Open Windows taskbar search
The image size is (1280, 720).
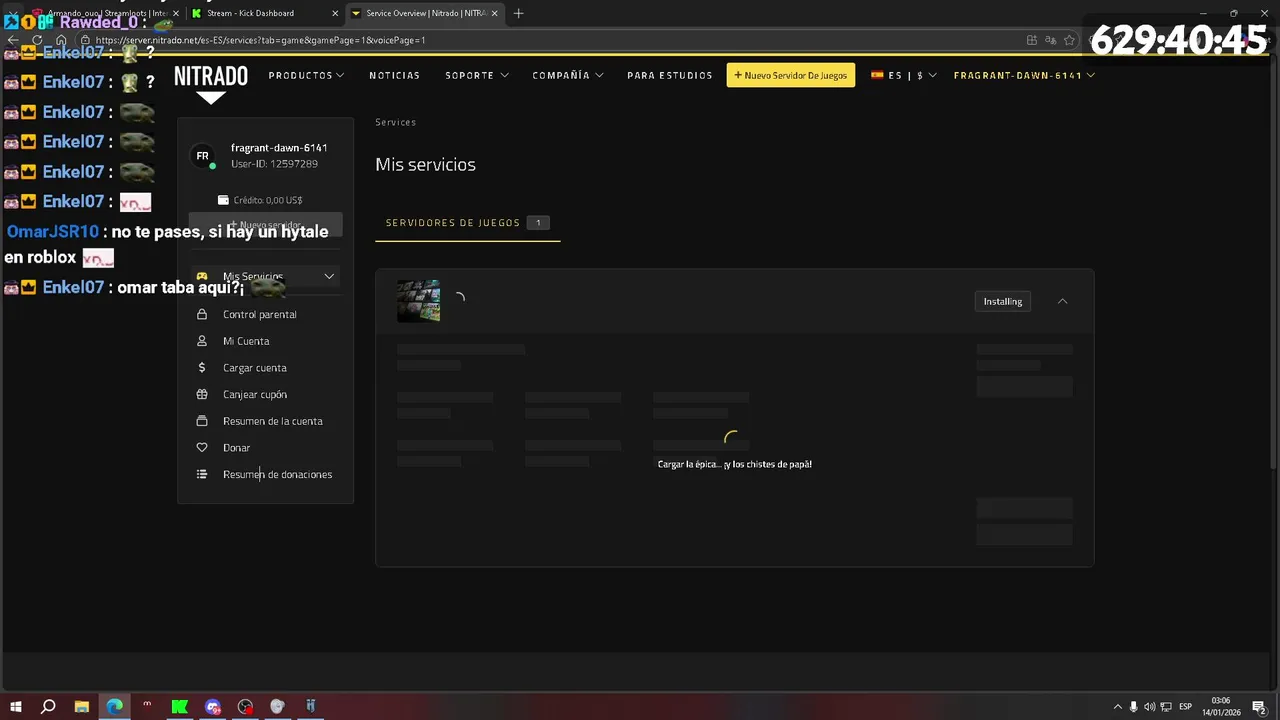tap(48, 707)
